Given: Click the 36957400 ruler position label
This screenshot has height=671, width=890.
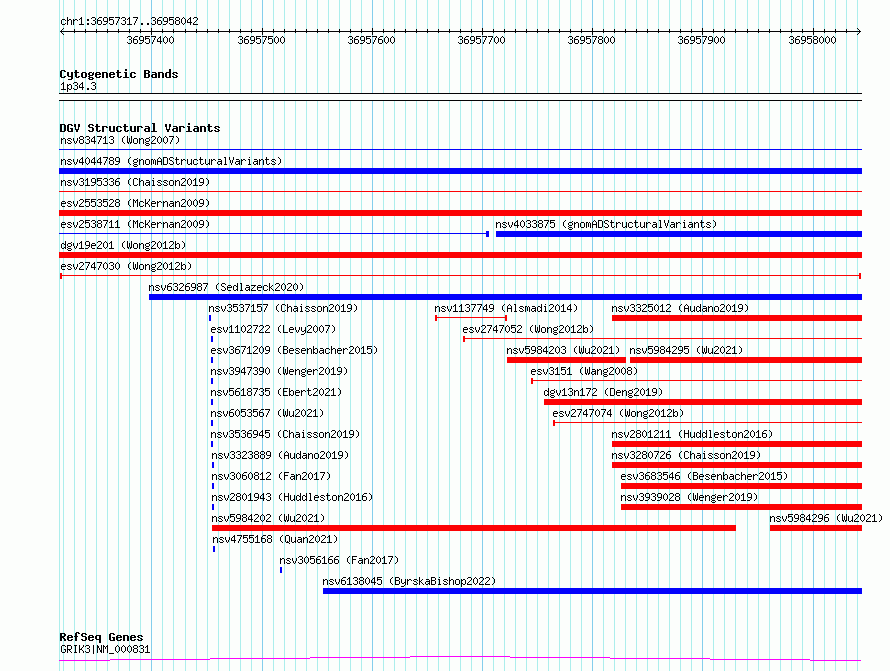Looking at the screenshot, I should pos(150,40).
